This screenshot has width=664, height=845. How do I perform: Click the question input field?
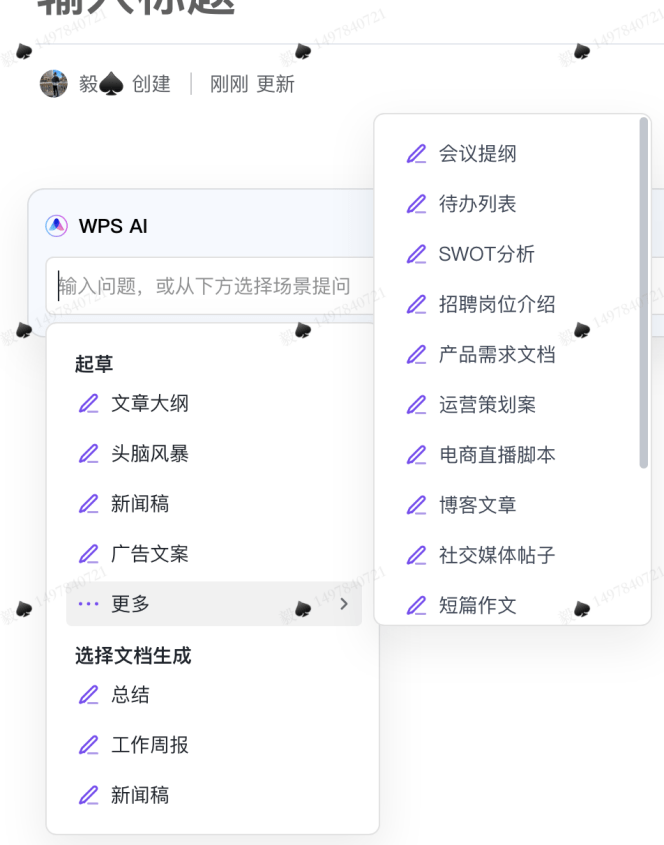click(200, 286)
